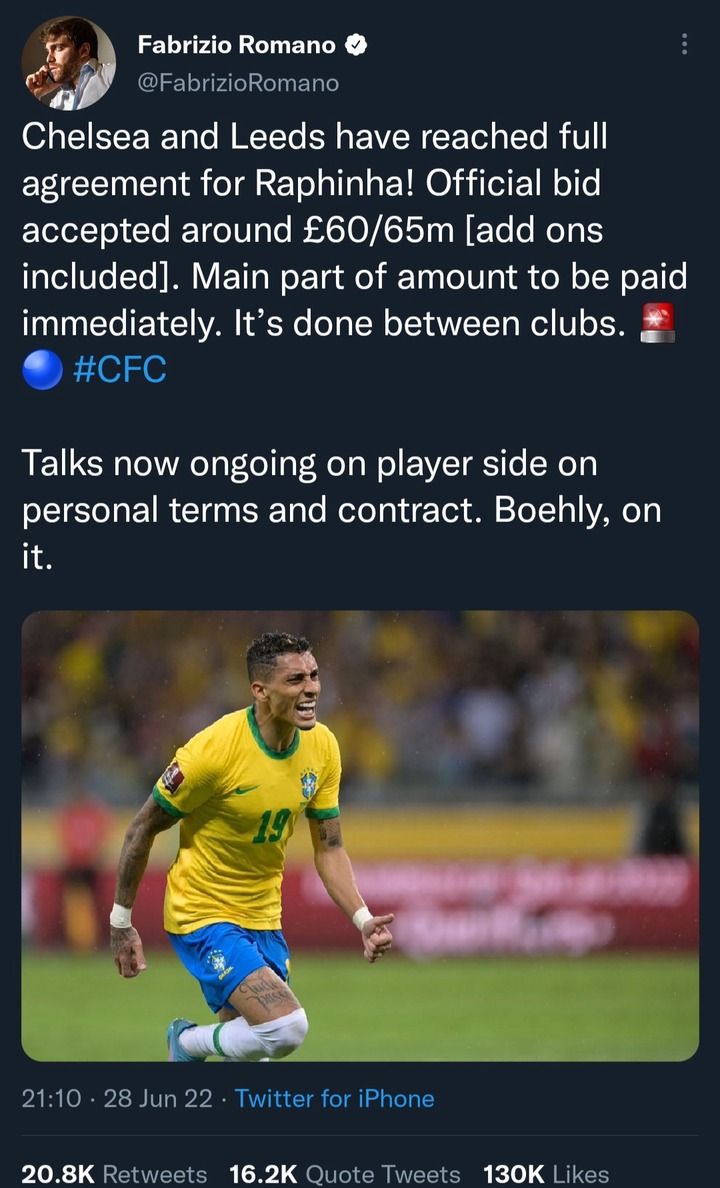
Task: Tap the number 19 on the jersey
Action: (271, 827)
